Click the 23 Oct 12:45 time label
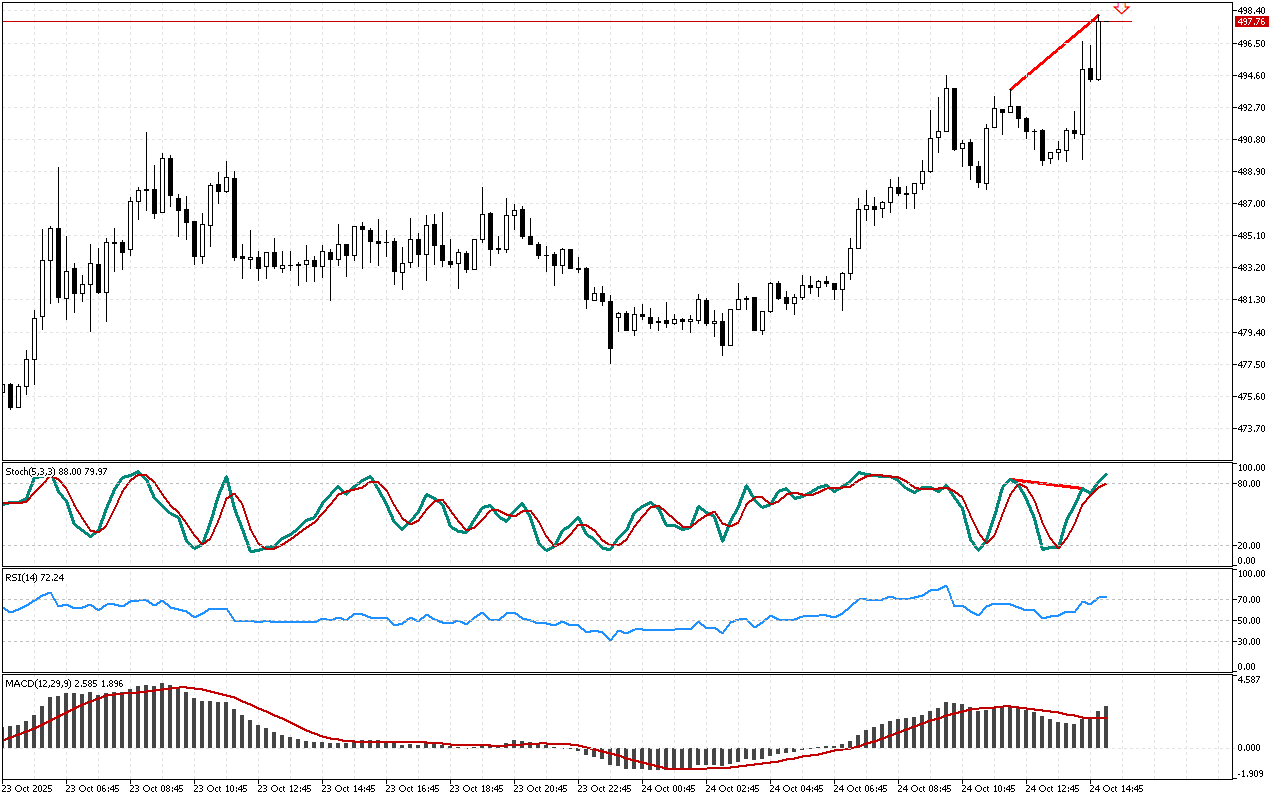The height and width of the screenshot is (800, 1280). click(x=287, y=789)
